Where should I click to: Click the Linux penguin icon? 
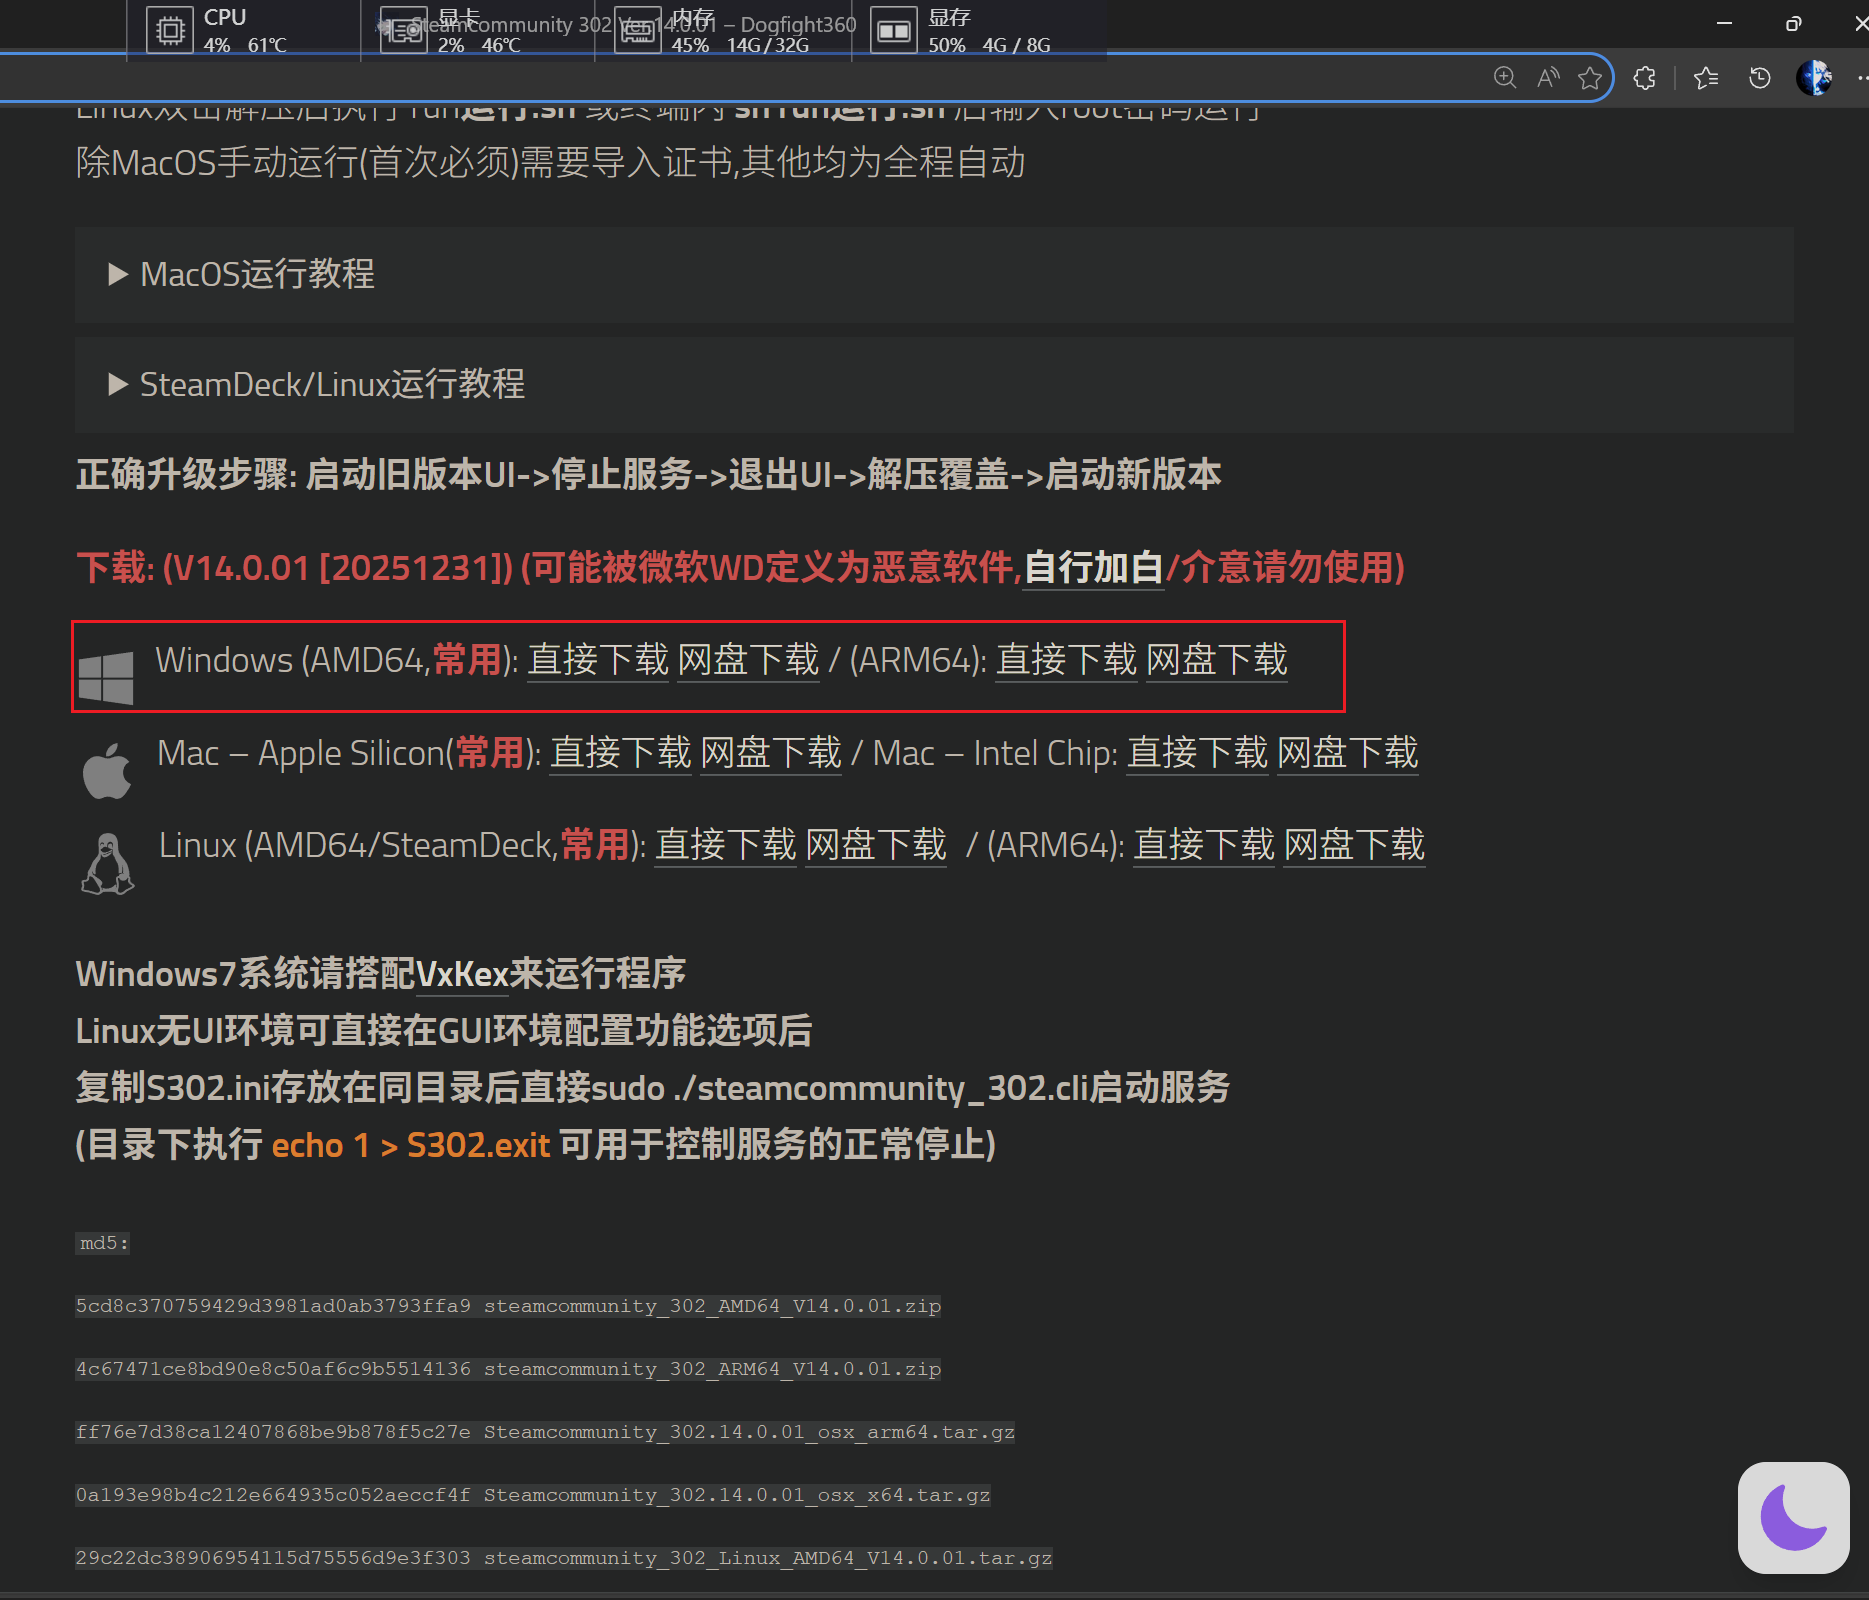(107, 864)
